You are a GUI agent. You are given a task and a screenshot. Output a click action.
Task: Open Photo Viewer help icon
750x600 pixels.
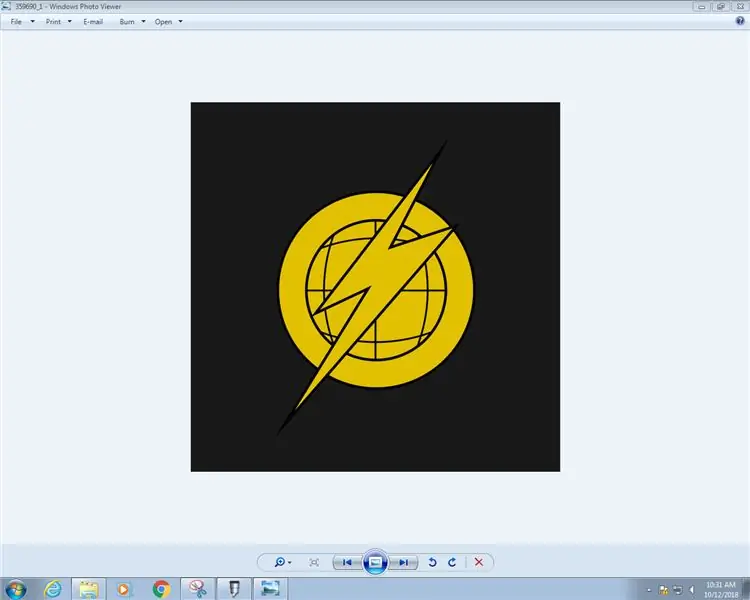tap(740, 21)
